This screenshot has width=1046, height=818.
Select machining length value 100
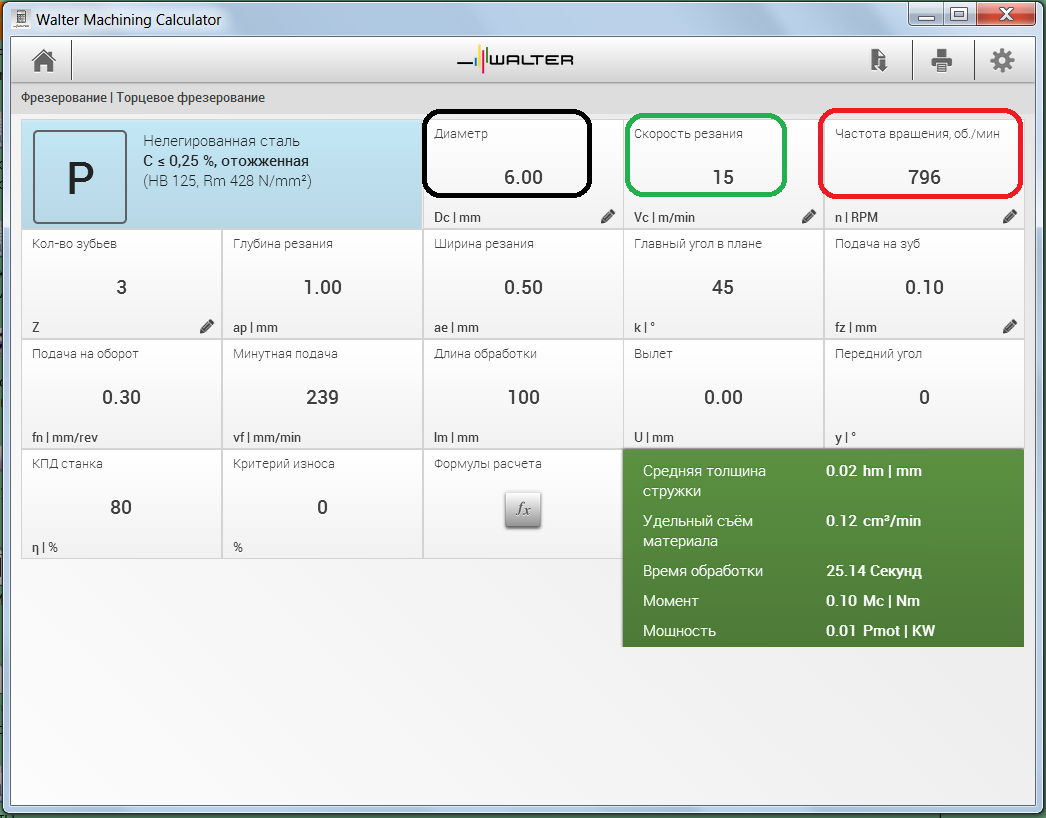tap(523, 397)
